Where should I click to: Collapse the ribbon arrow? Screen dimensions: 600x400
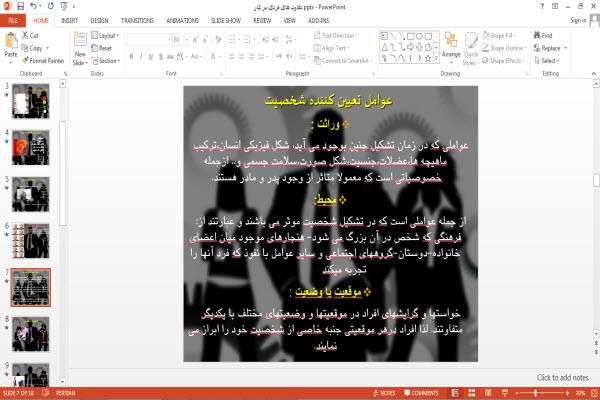coord(593,73)
